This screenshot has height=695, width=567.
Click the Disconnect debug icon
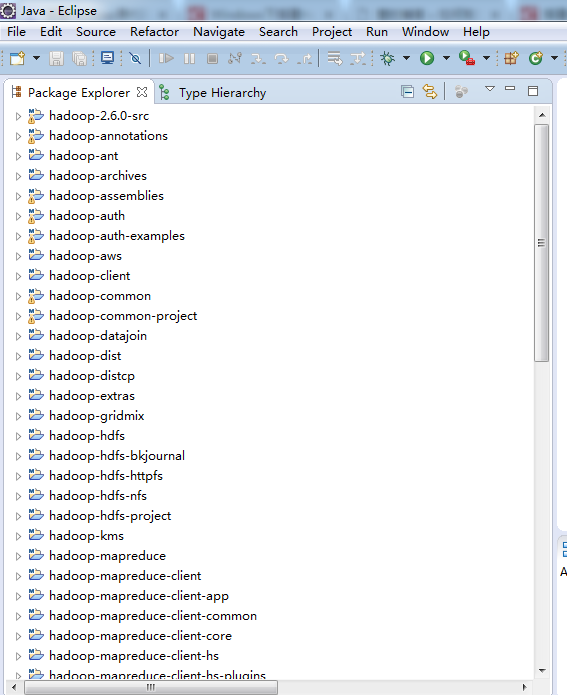pos(235,58)
